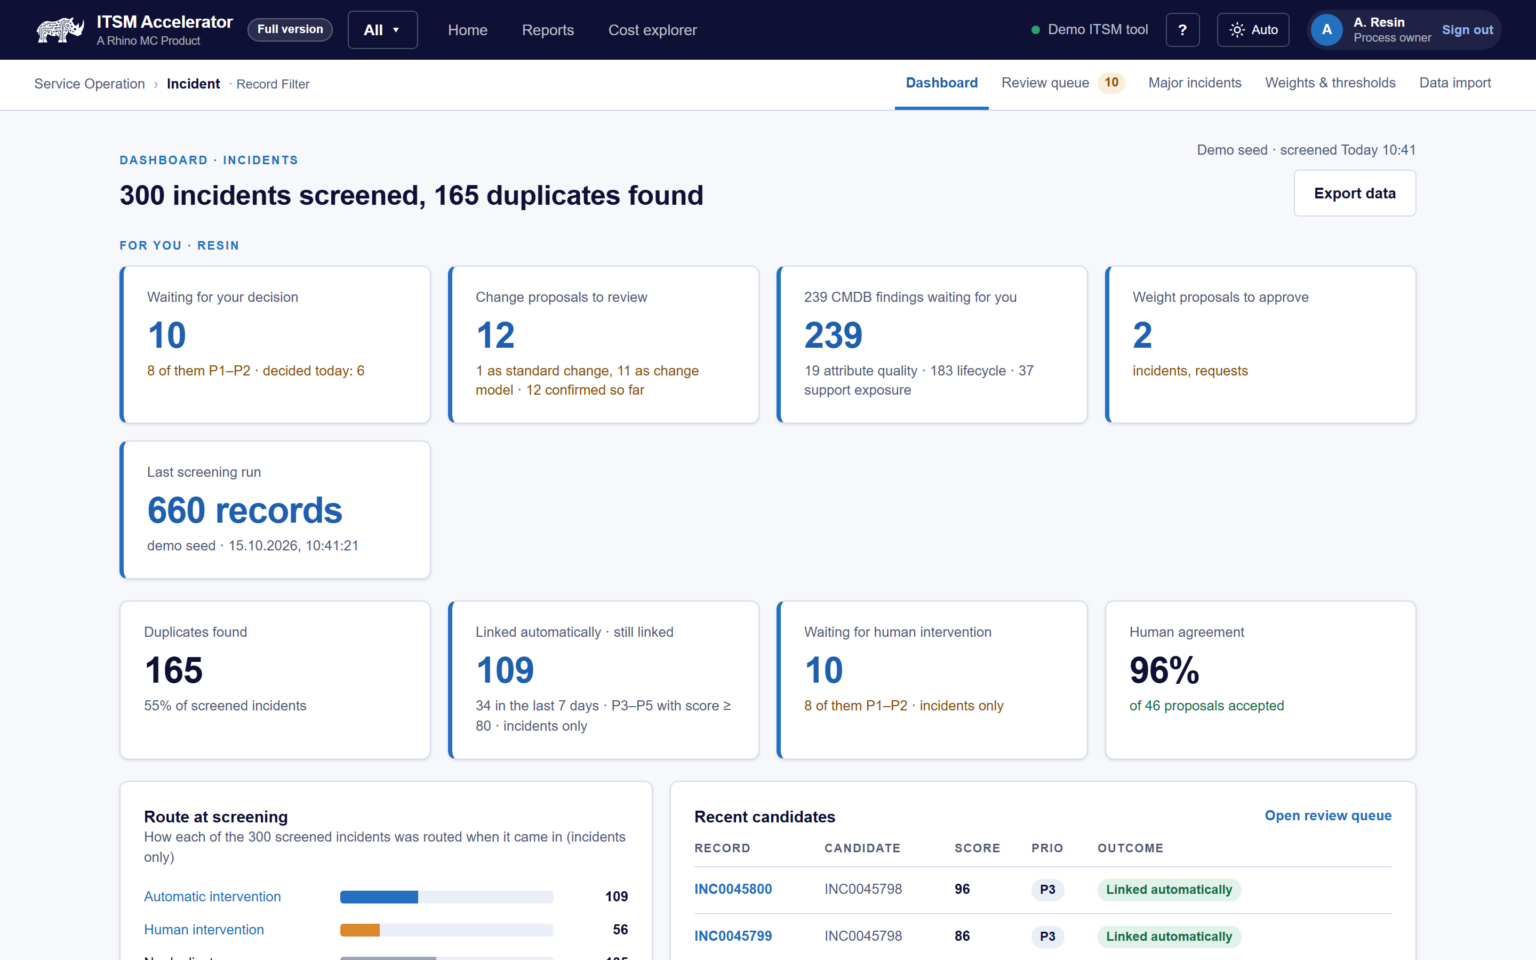Click the Incident breadcrumb
The image size is (1536, 960).
click(193, 84)
